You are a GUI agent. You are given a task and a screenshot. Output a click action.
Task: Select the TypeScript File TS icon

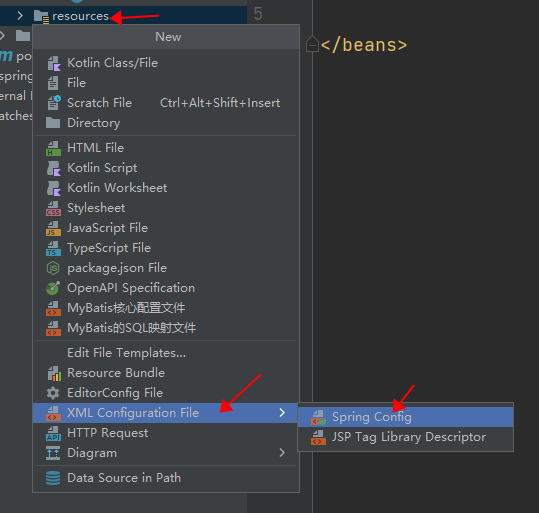click(x=53, y=248)
